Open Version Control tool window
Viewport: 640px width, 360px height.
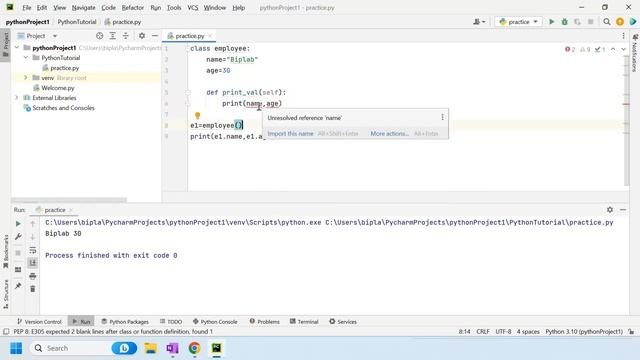[39, 322]
